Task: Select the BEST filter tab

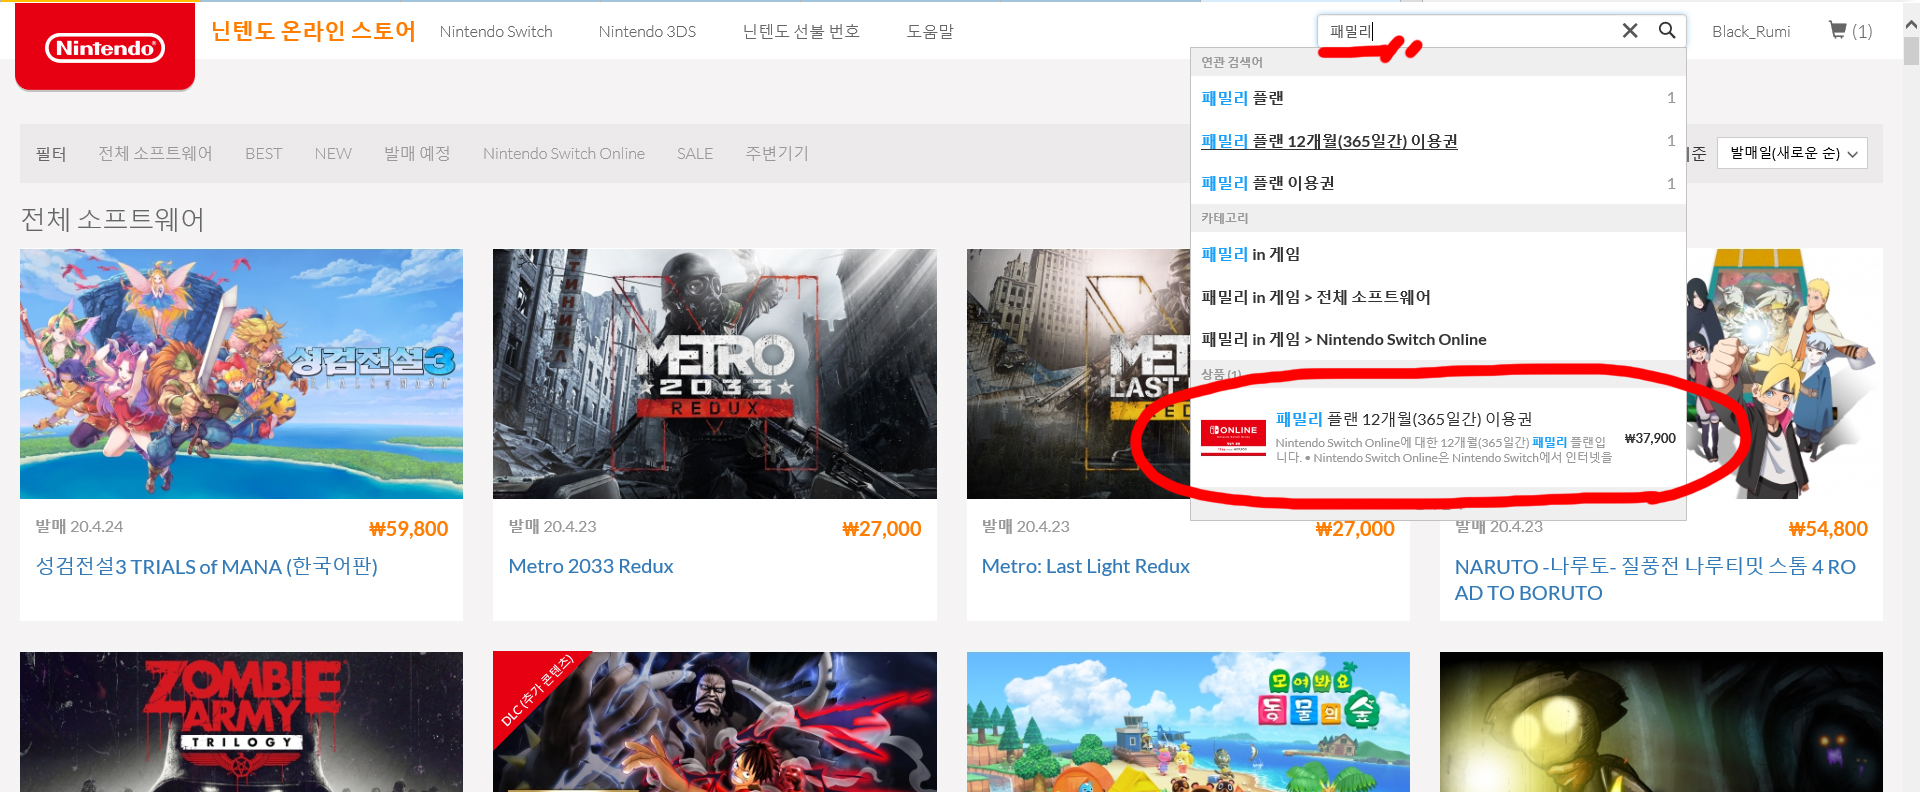Action: (x=264, y=153)
